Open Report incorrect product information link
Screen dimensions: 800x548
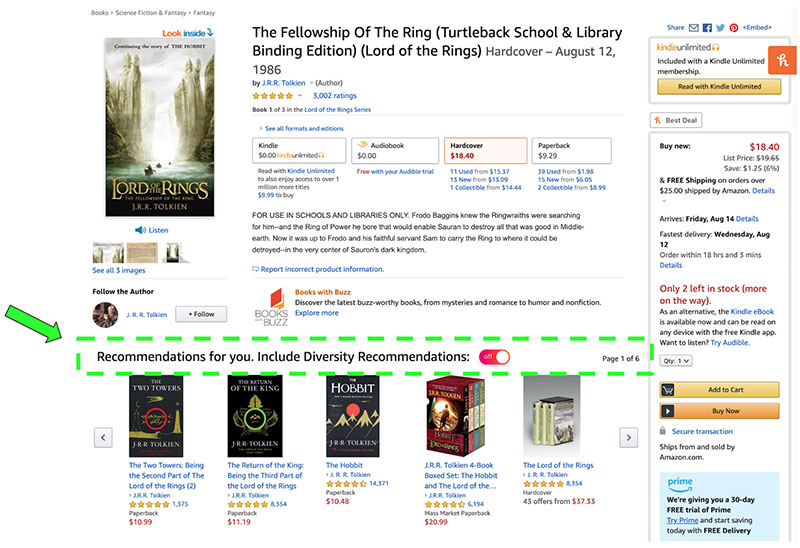[x=318, y=269]
